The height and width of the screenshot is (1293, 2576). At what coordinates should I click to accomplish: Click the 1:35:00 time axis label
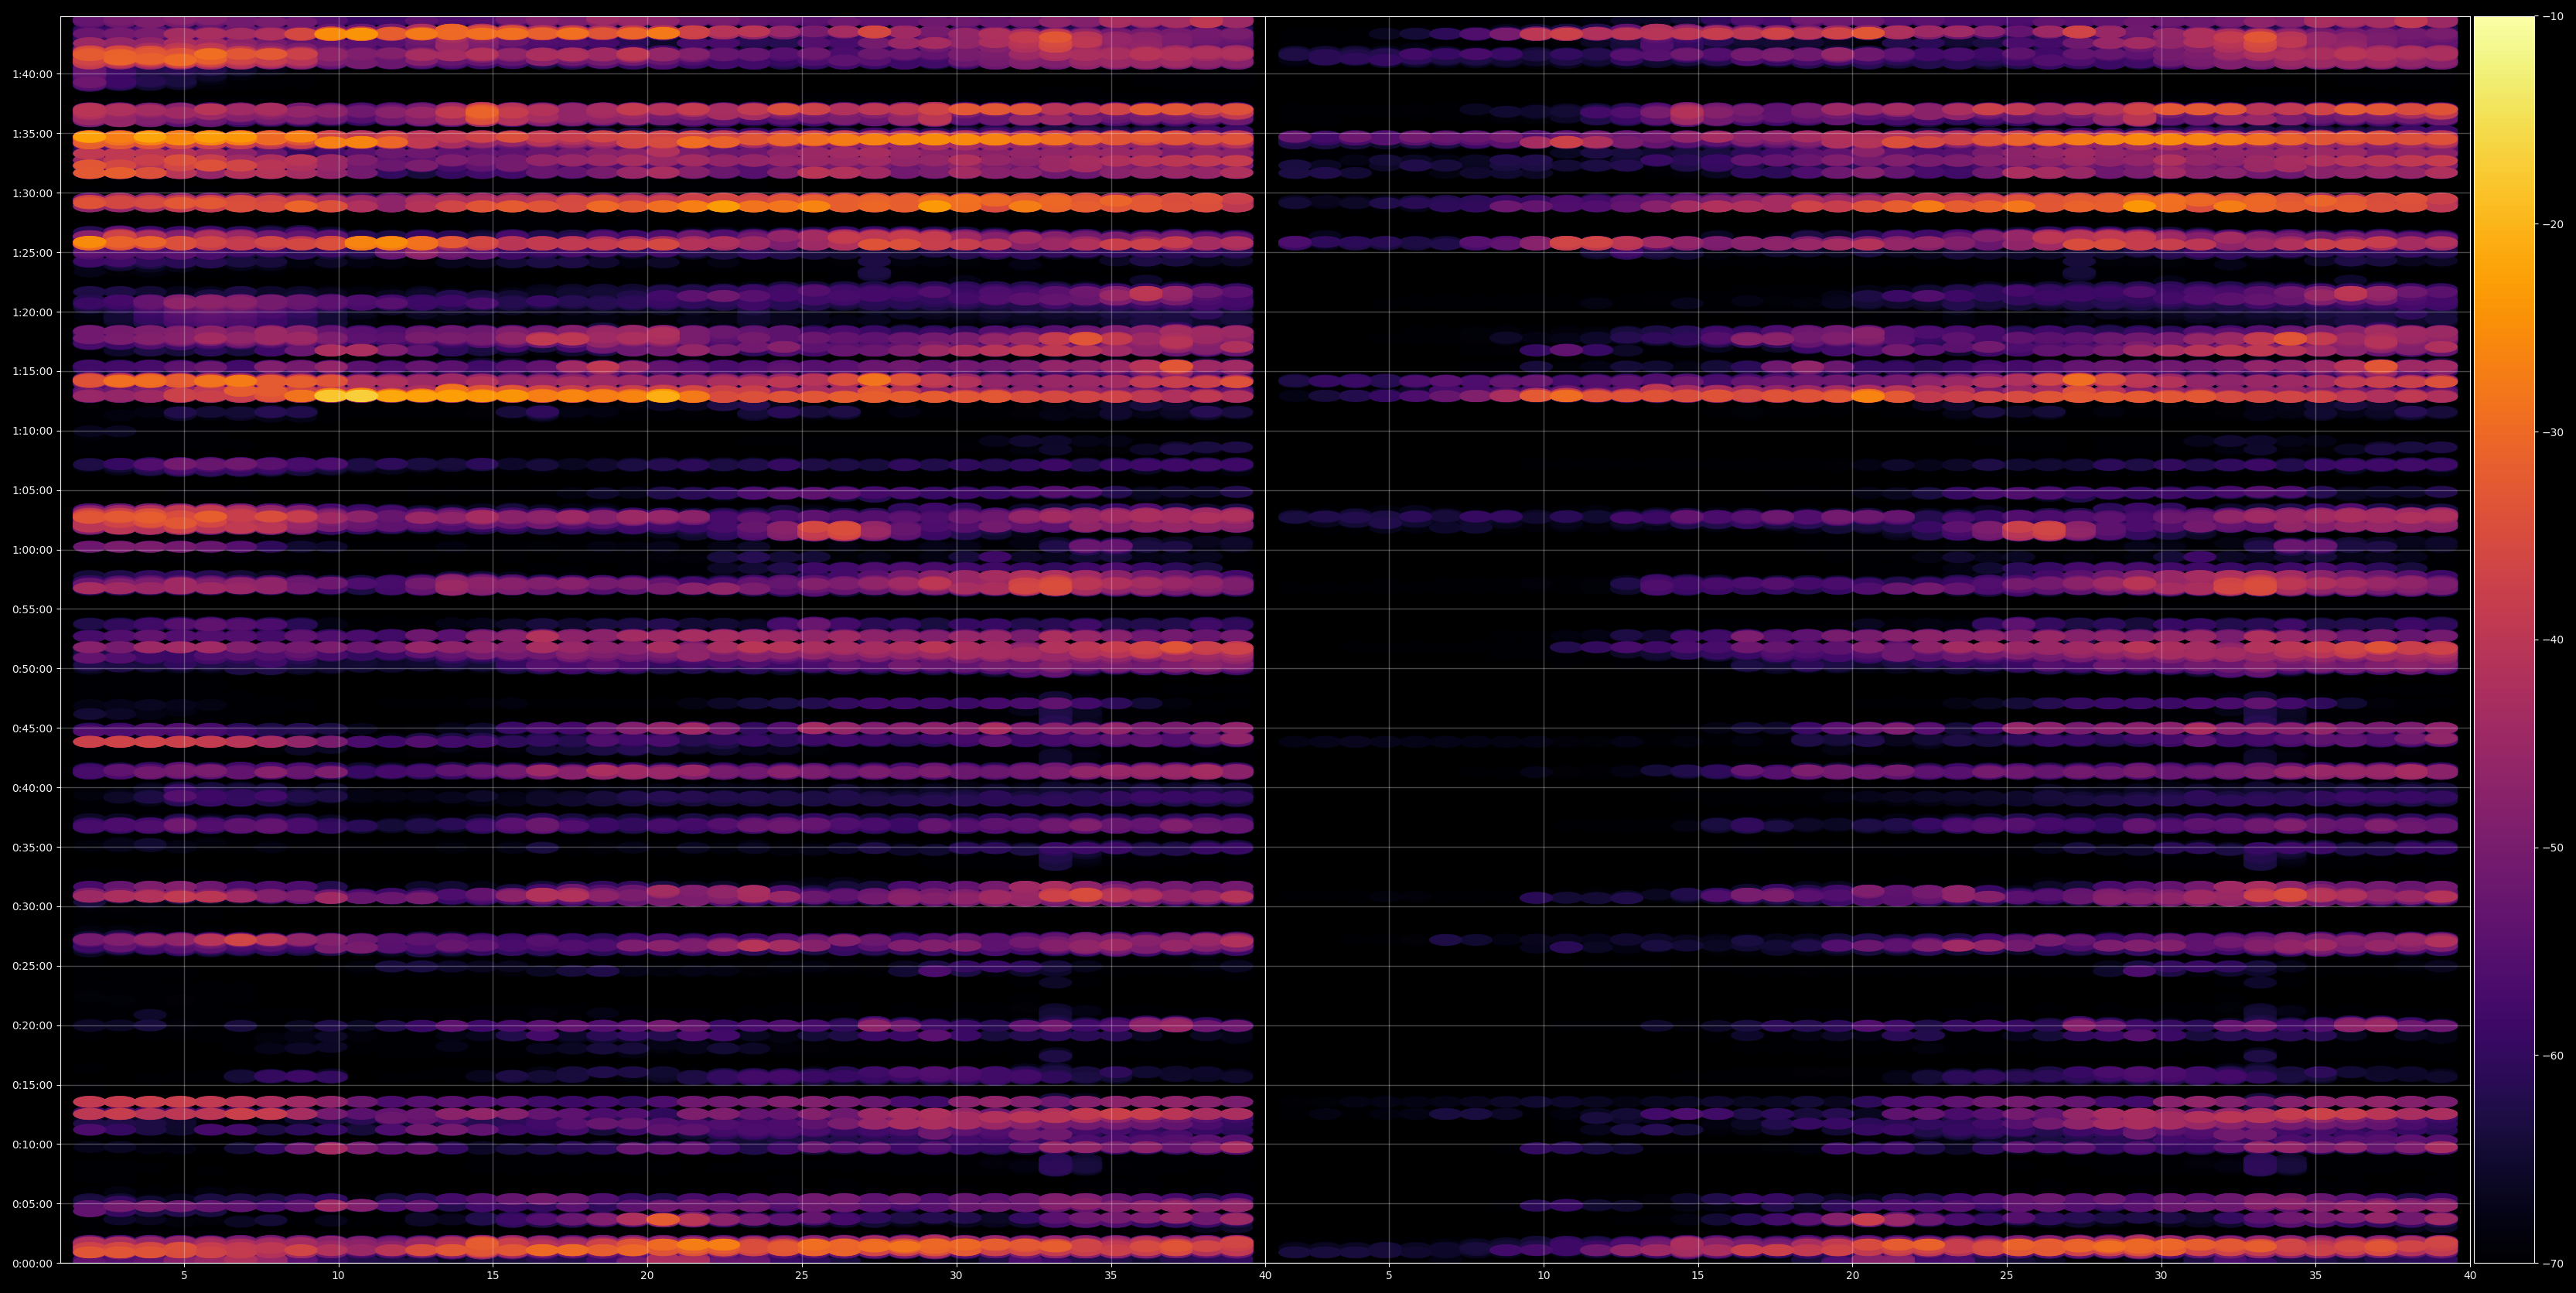pyautogui.click(x=33, y=133)
